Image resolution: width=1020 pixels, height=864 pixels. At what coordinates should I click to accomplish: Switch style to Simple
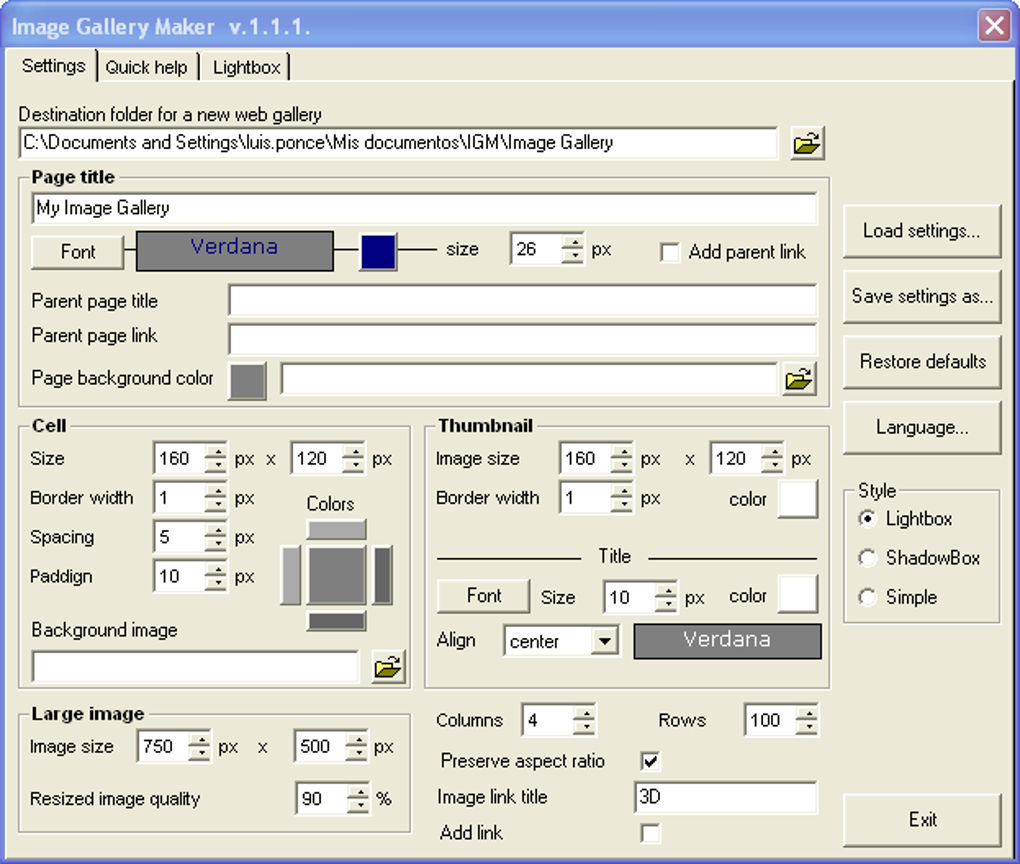[866, 597]
